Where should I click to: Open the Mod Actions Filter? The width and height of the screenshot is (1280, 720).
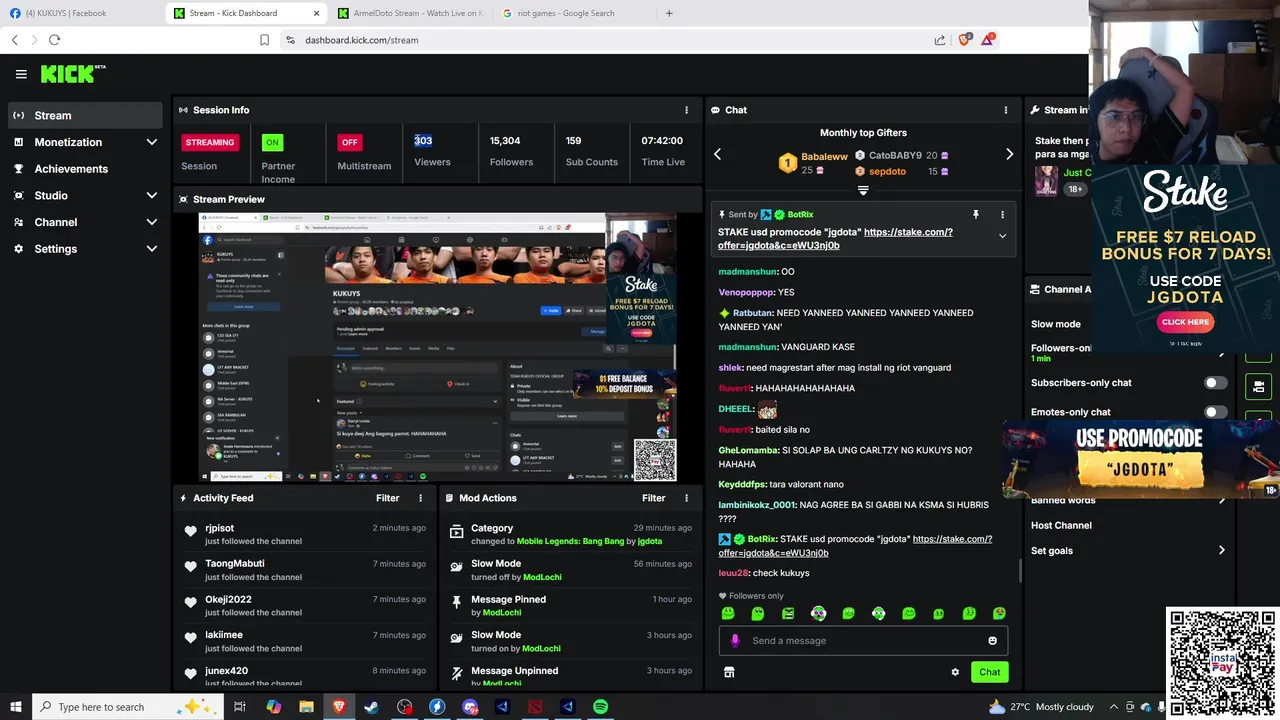click(x=653, y=498)
